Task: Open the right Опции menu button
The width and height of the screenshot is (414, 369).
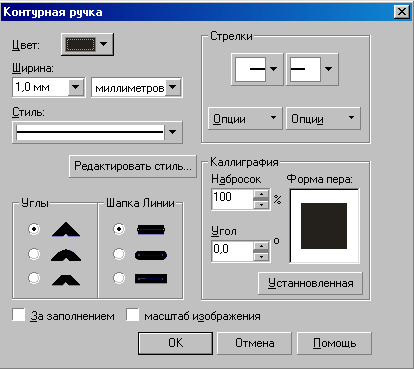Action: point(323,118)
